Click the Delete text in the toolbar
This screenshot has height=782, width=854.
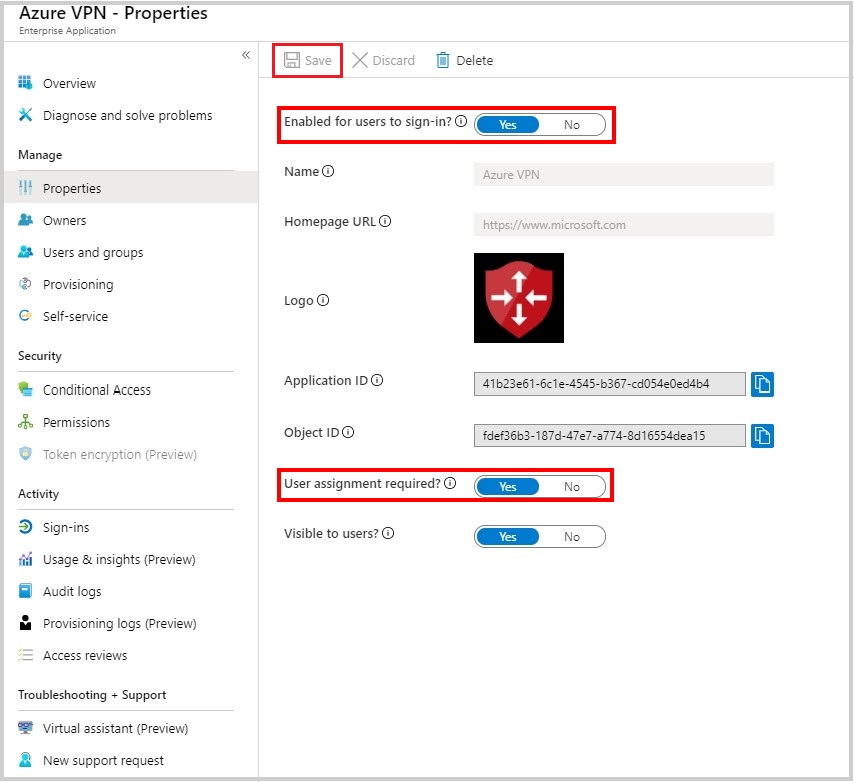474,60
